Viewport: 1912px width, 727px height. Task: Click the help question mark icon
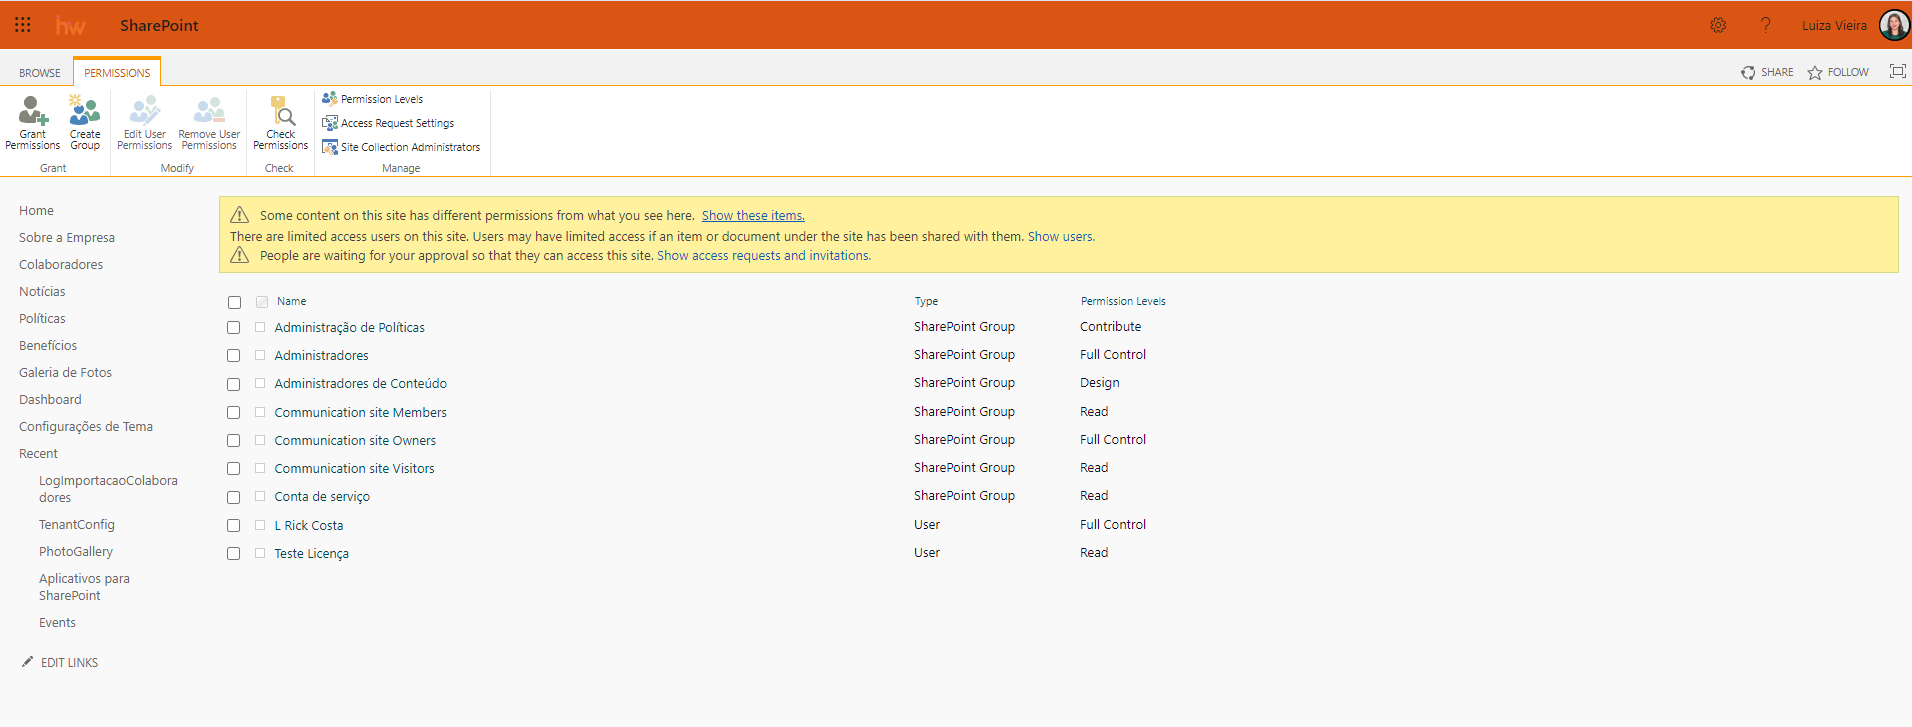click(1766, 25)
